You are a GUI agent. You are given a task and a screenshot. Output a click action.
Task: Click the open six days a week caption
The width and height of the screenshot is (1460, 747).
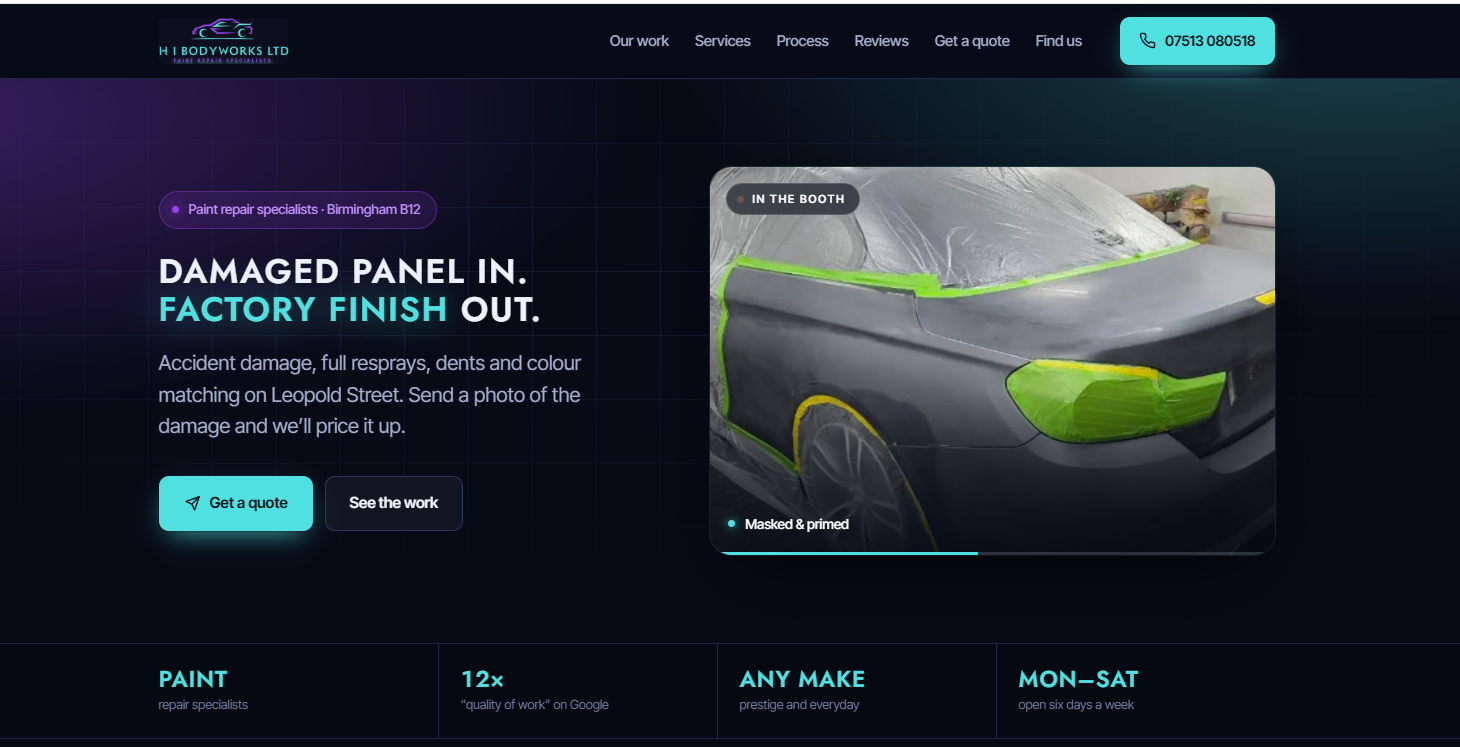[x=1076, y=705]
